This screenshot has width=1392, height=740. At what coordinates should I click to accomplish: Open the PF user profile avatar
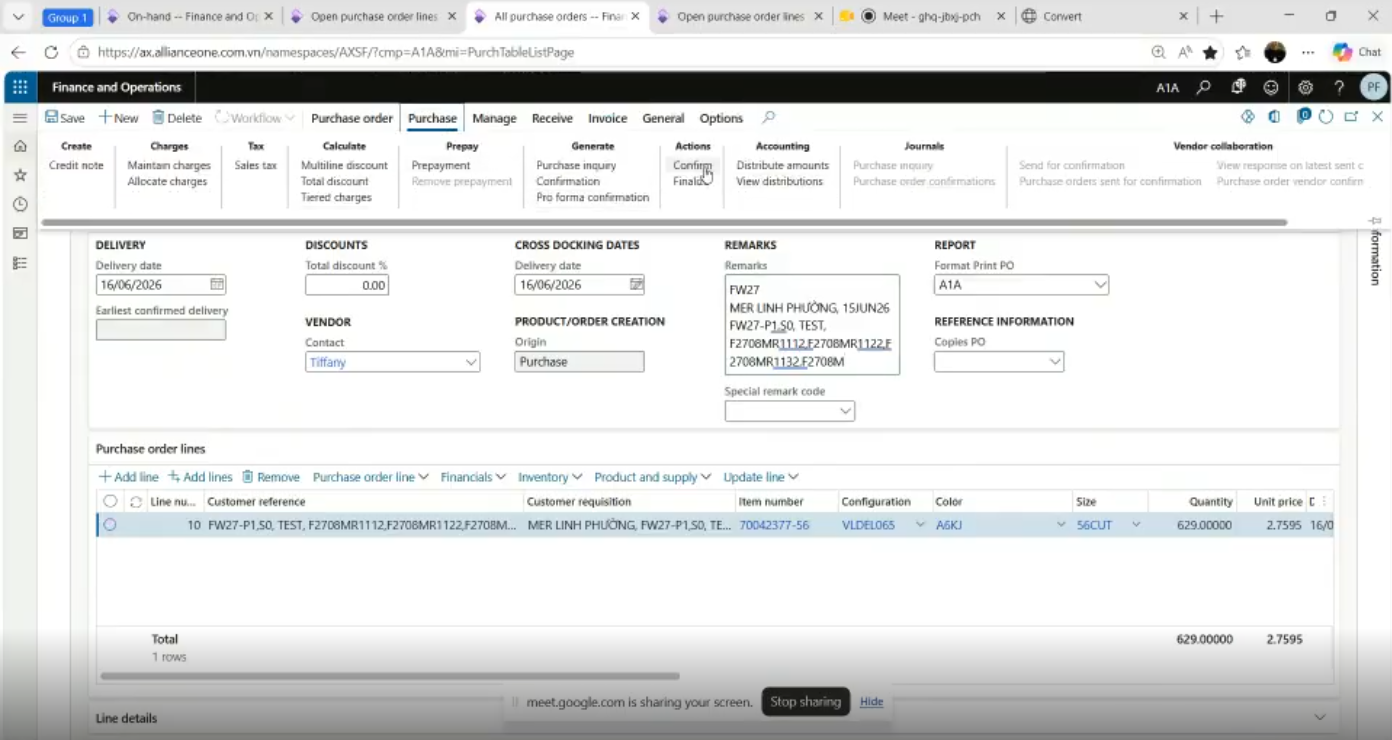(x=1374, y=87)
